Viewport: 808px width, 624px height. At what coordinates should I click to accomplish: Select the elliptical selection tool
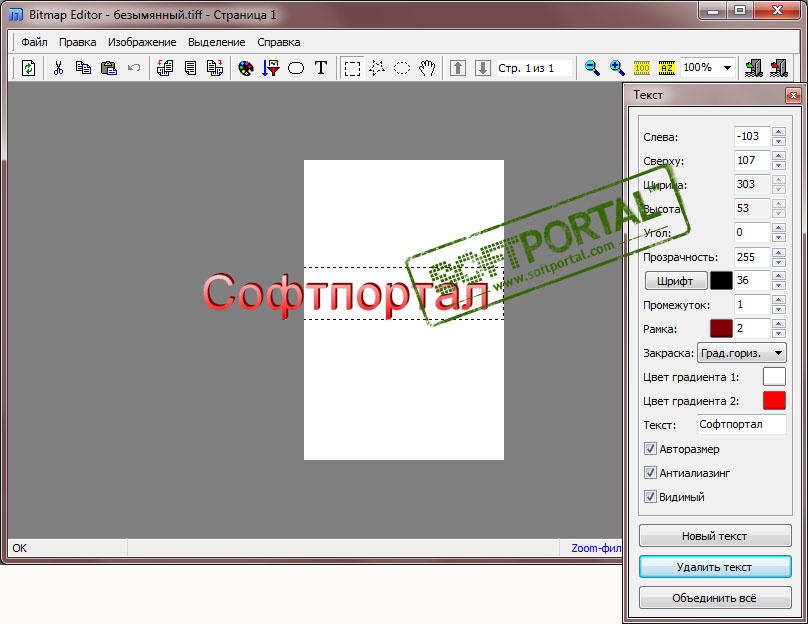(x=402, y=68)
